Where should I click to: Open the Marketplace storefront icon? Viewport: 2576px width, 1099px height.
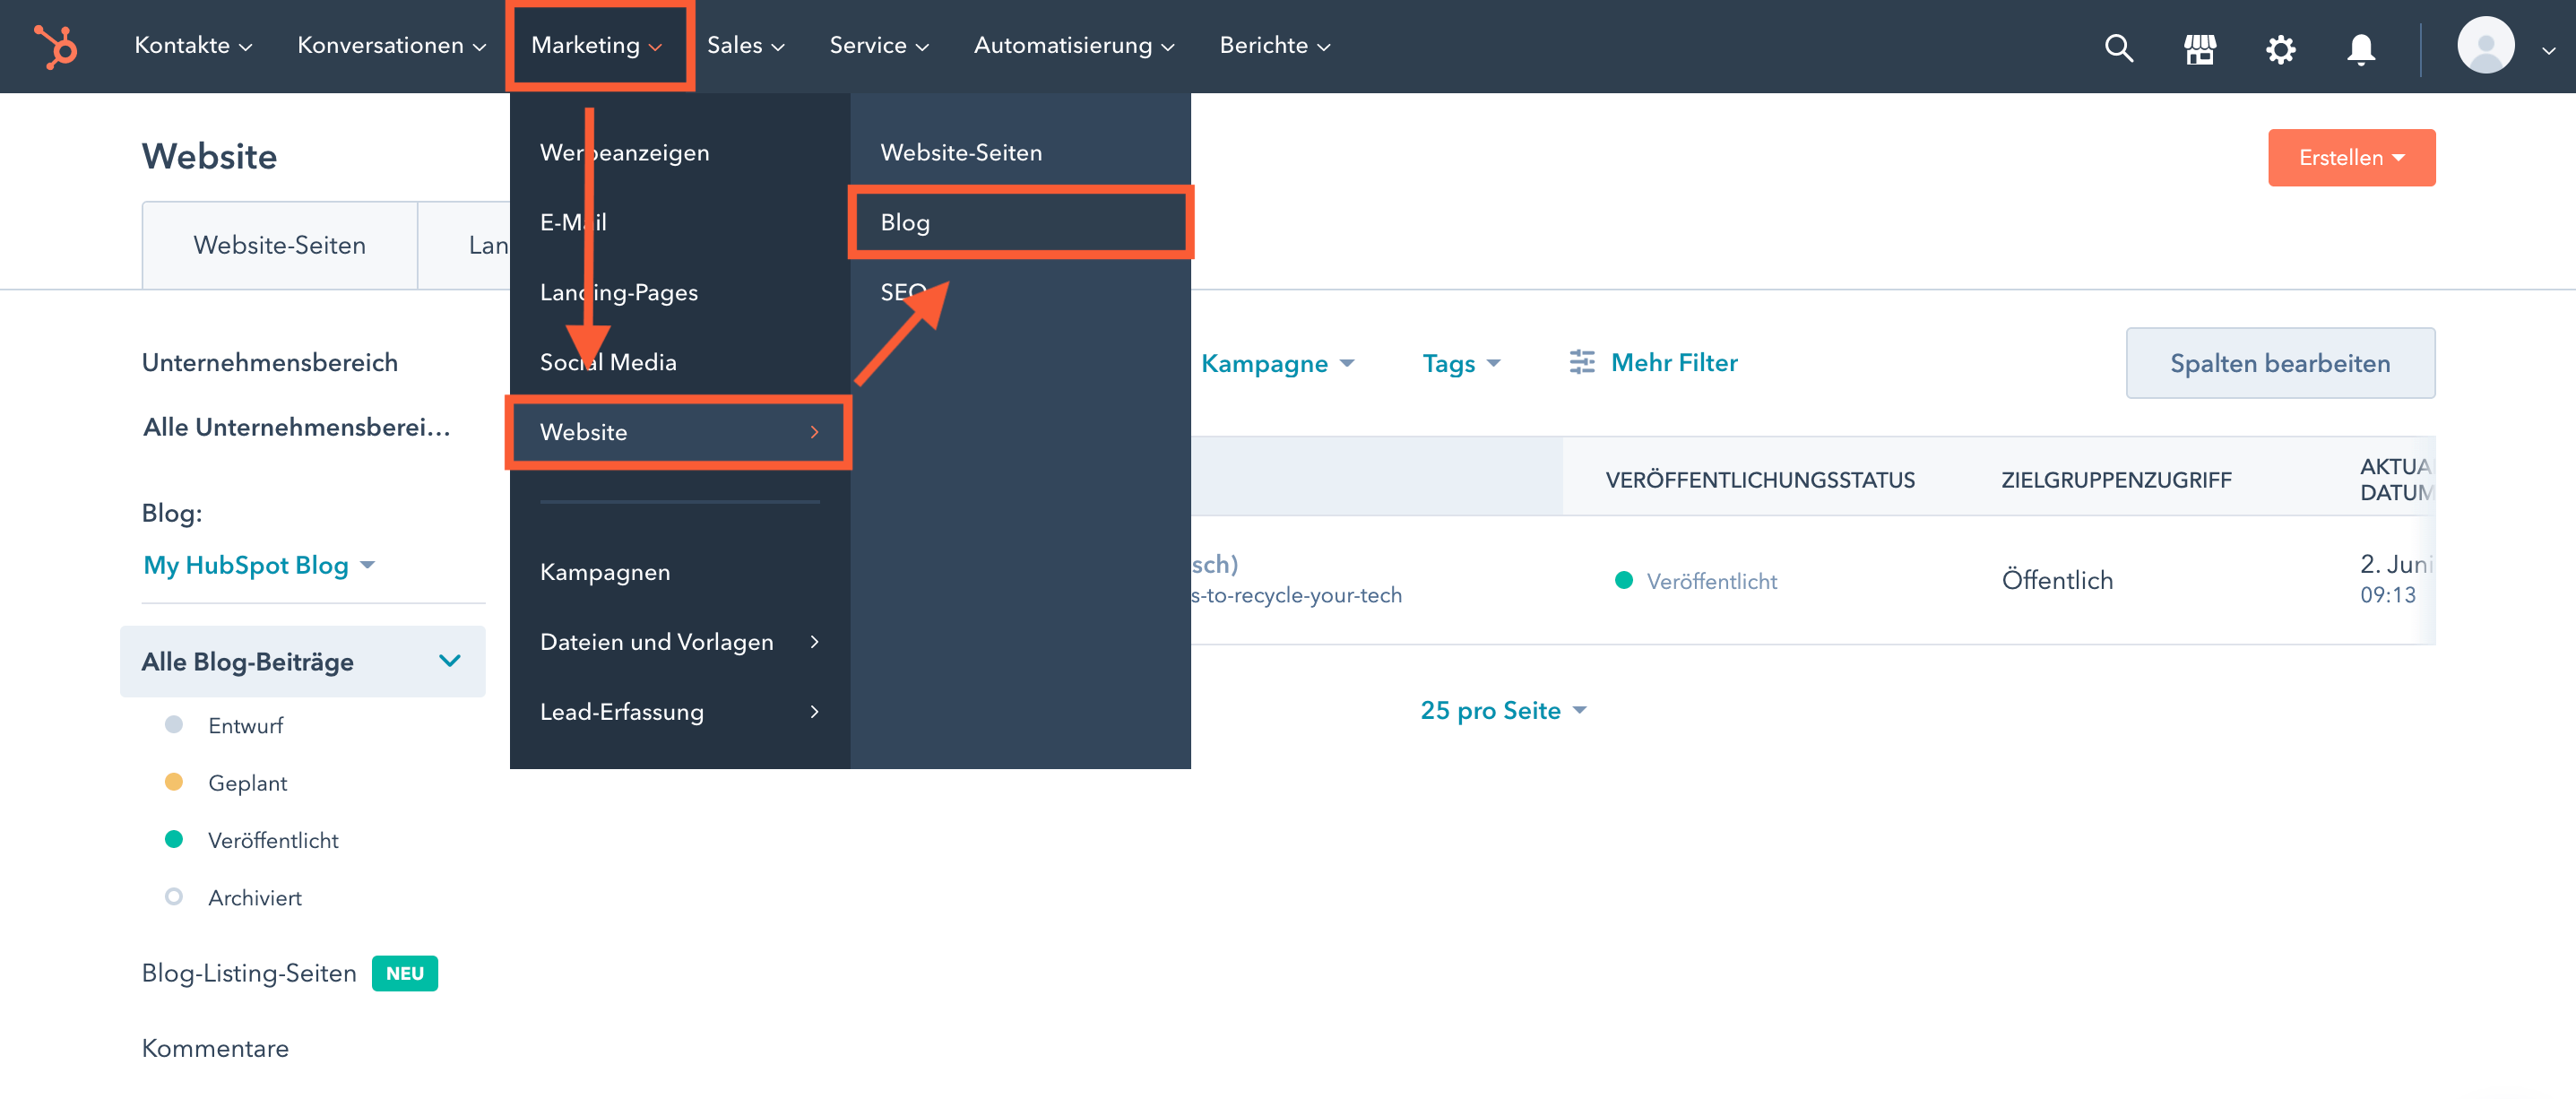pyautogui.click(x=2199, y=47)
